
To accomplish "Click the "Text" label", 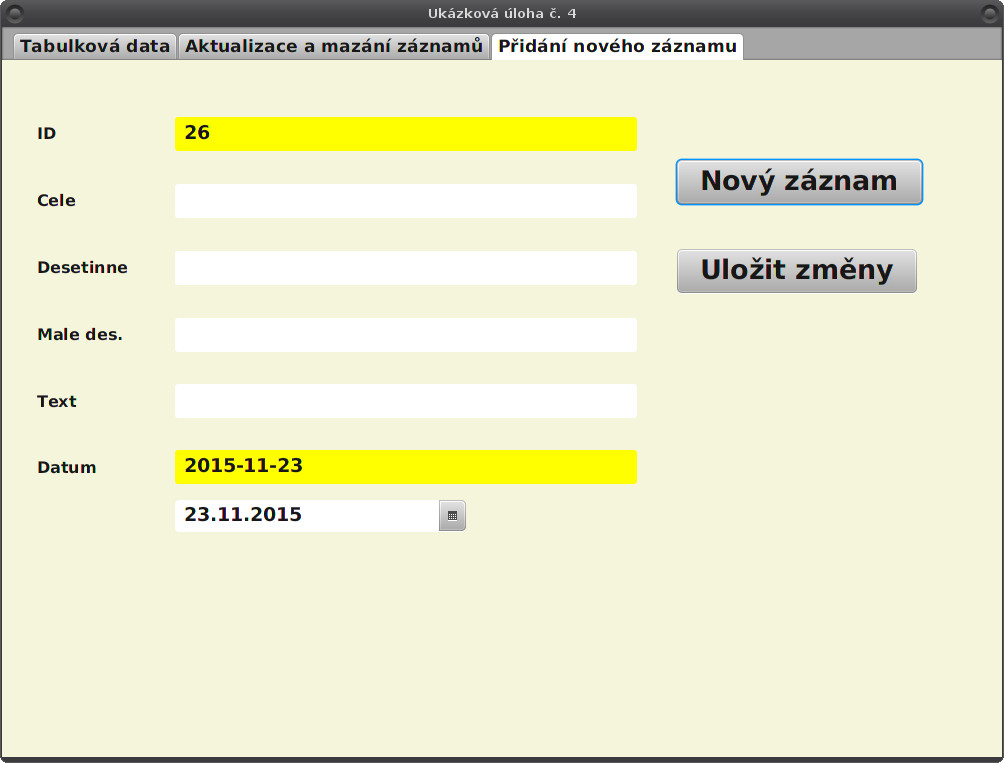I will 55,400.
